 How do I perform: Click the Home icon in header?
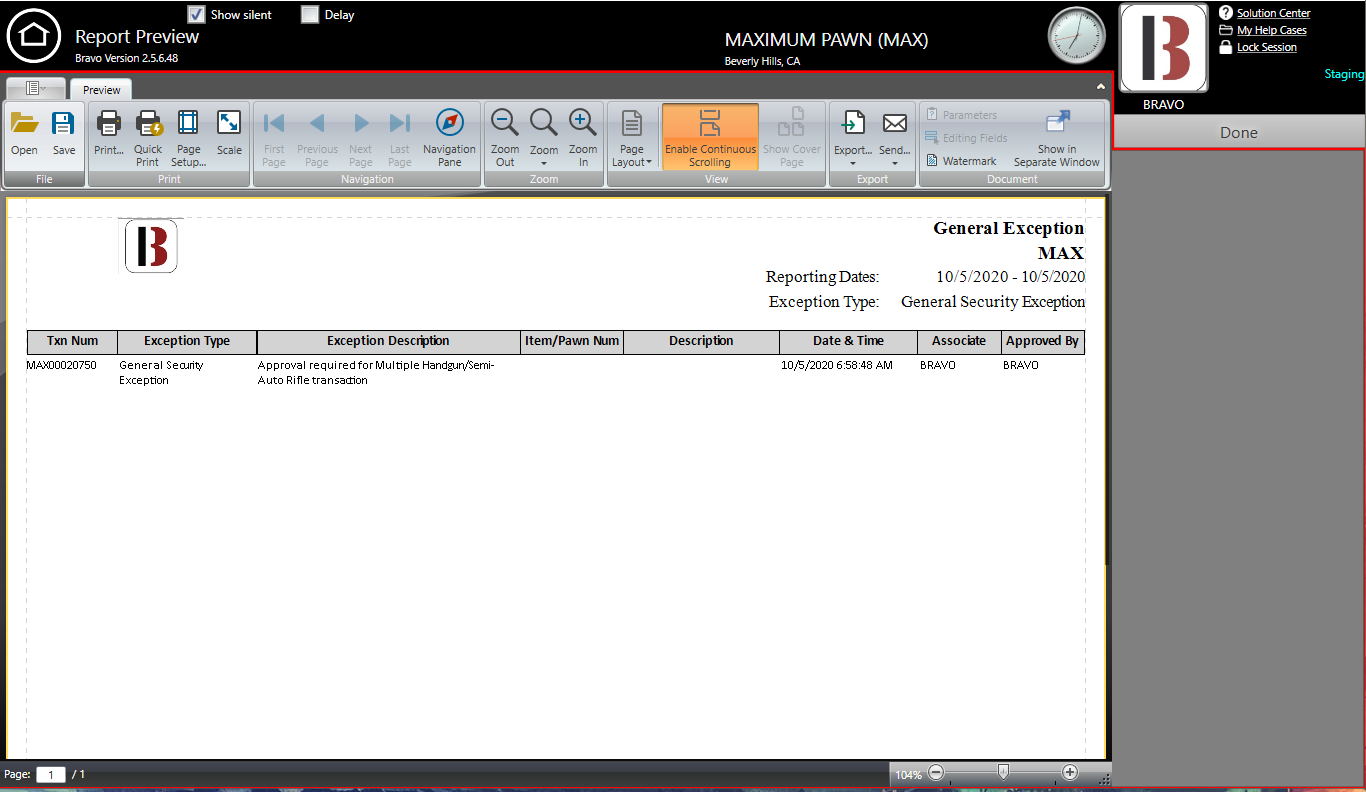[34, 35]
